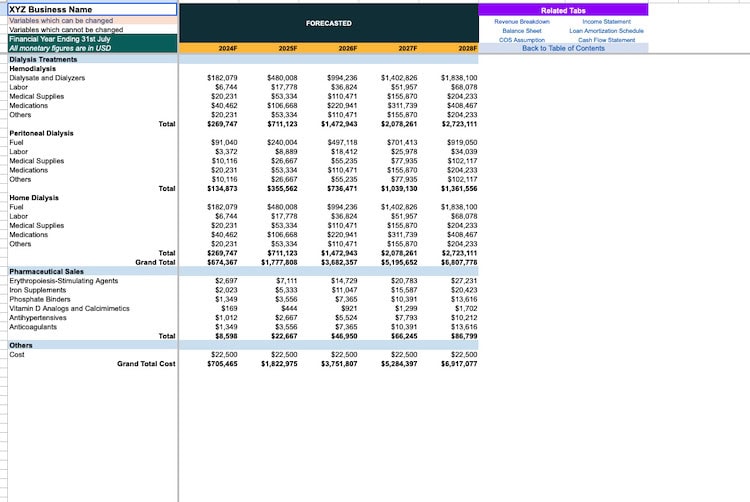
Task: Select 2025F Grand Total Cost $1,822,975
Action: point(279,364)
